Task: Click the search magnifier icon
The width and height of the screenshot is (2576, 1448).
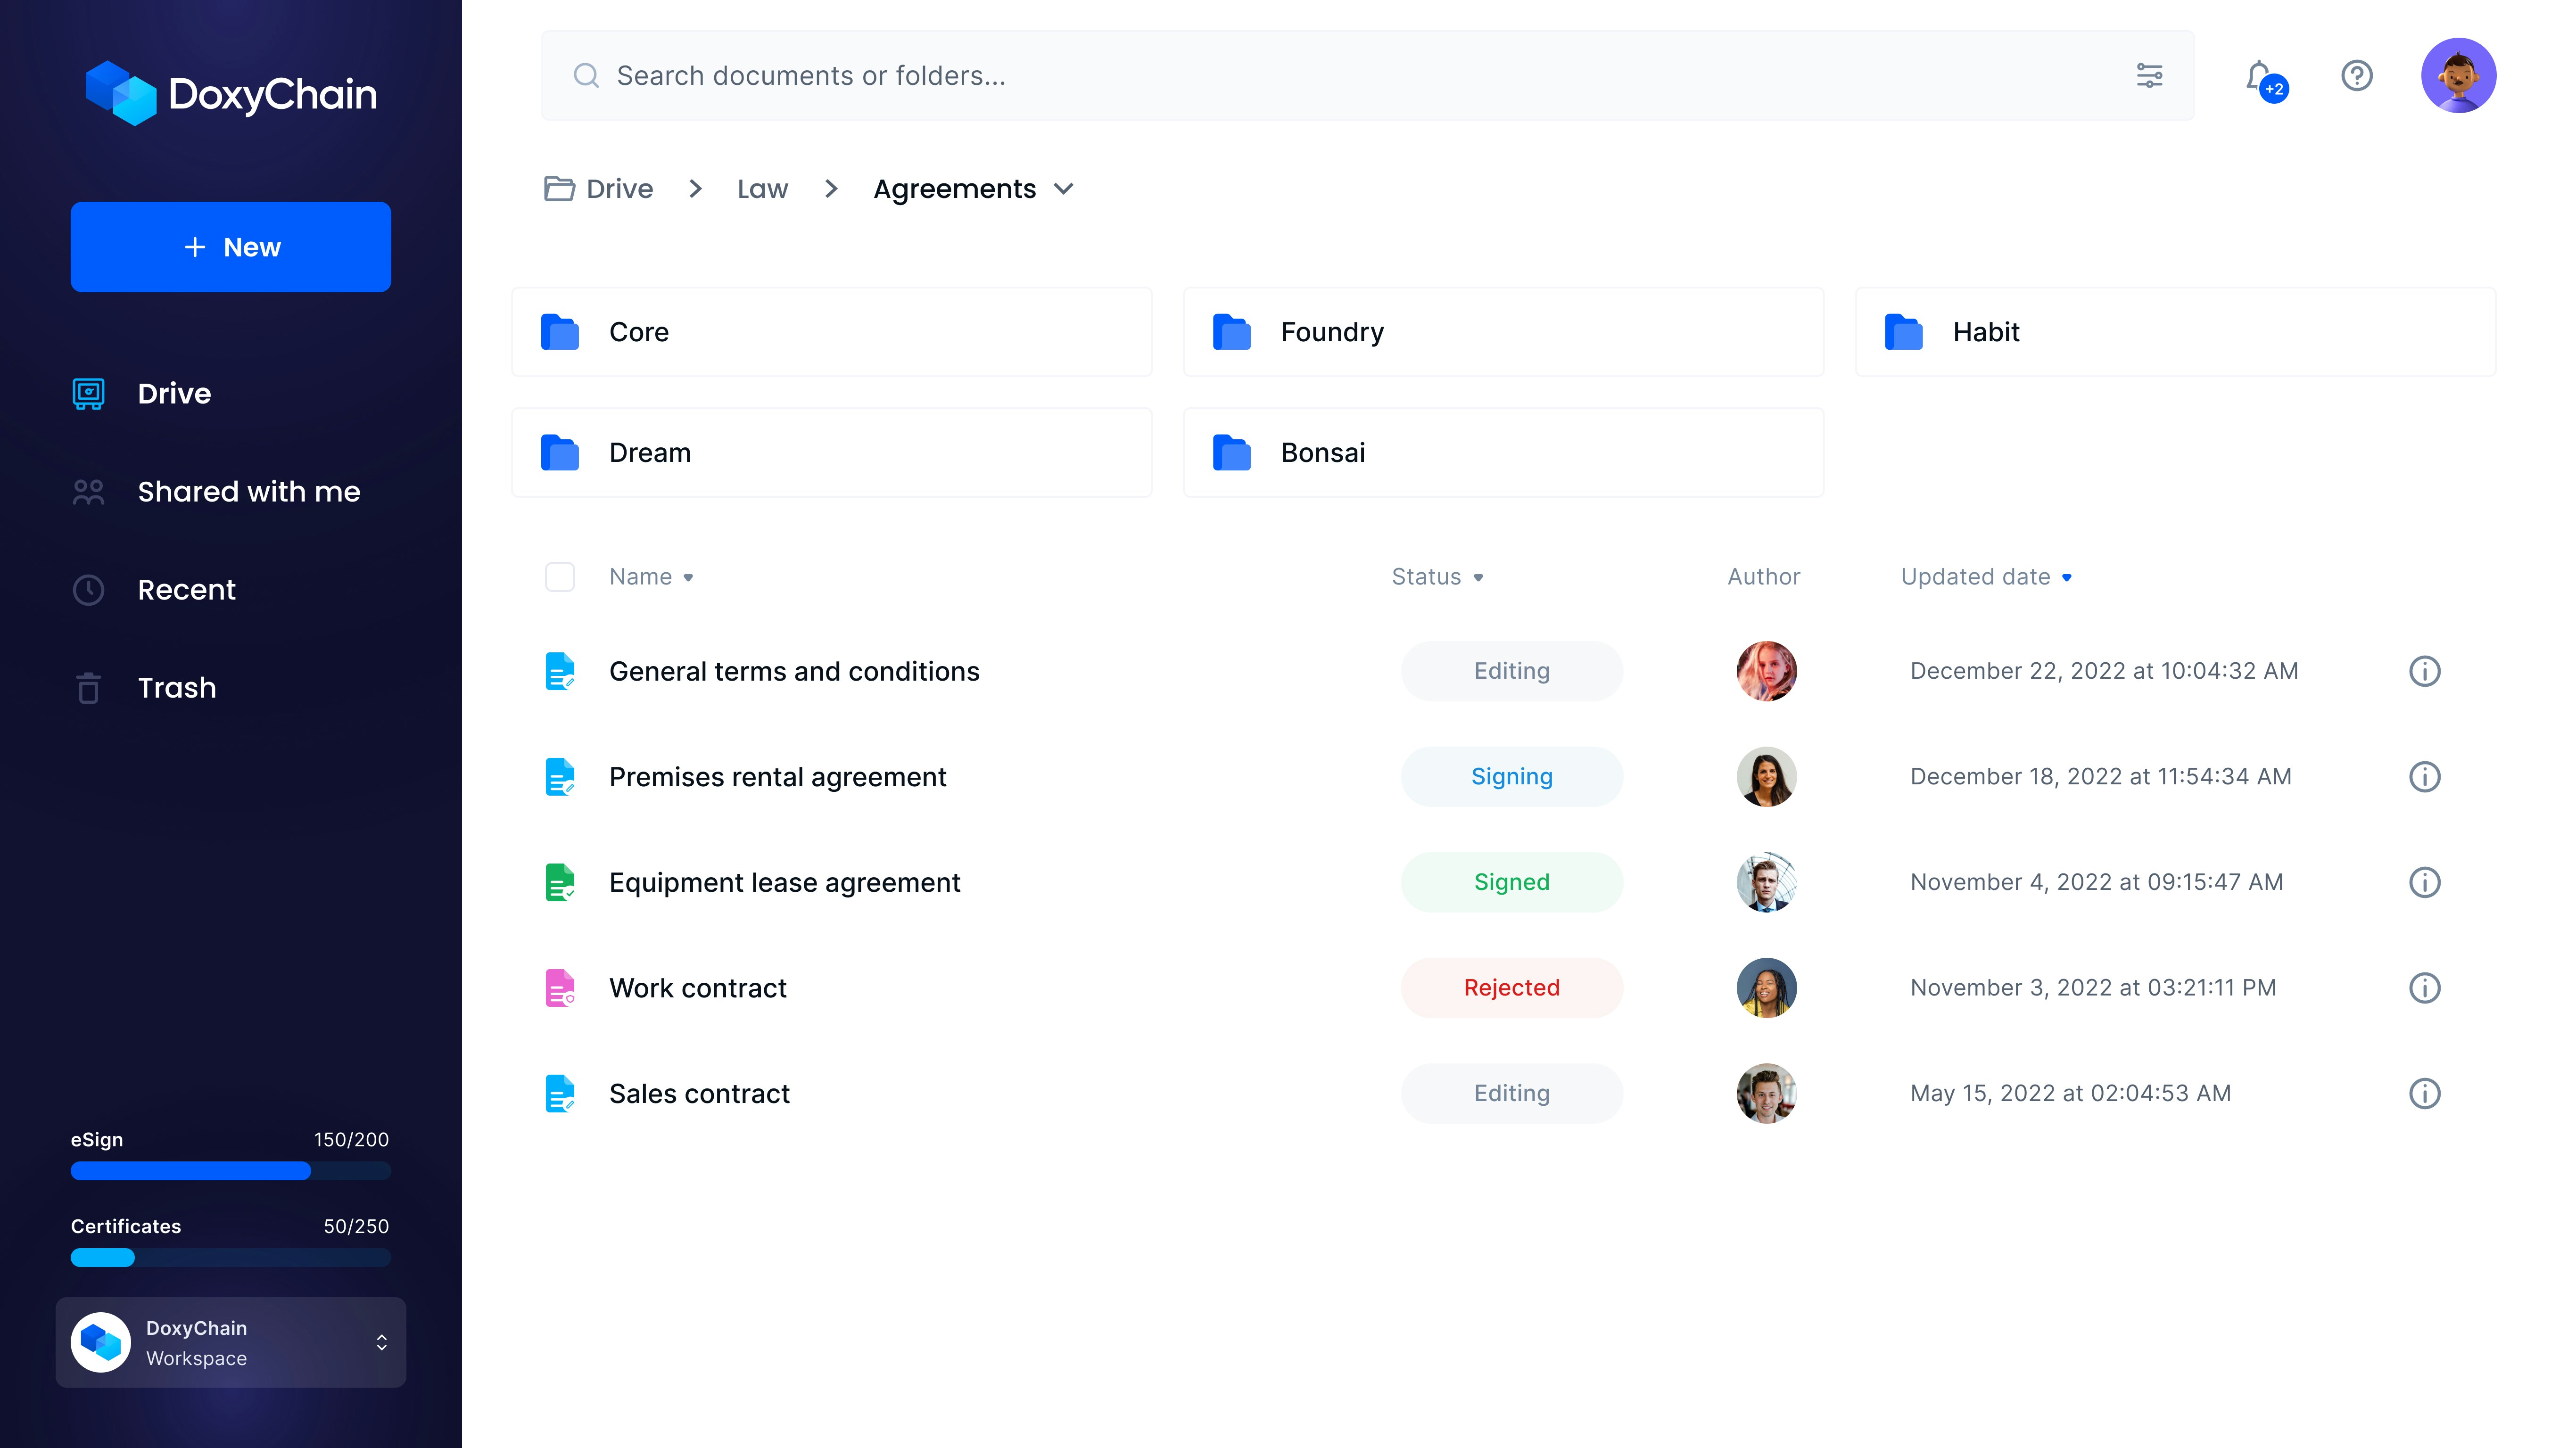Action: coord(586,75)
